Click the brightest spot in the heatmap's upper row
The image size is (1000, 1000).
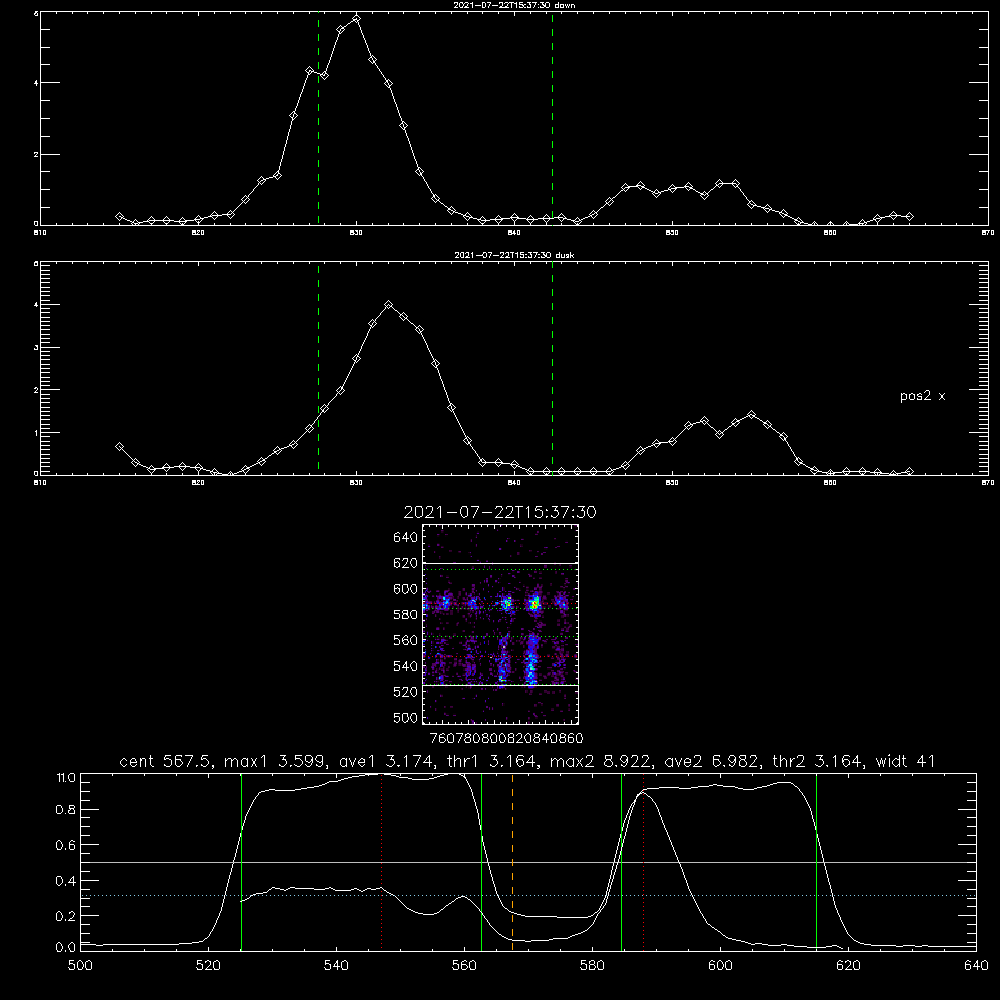pyautogui.click(x=536, y=603)
